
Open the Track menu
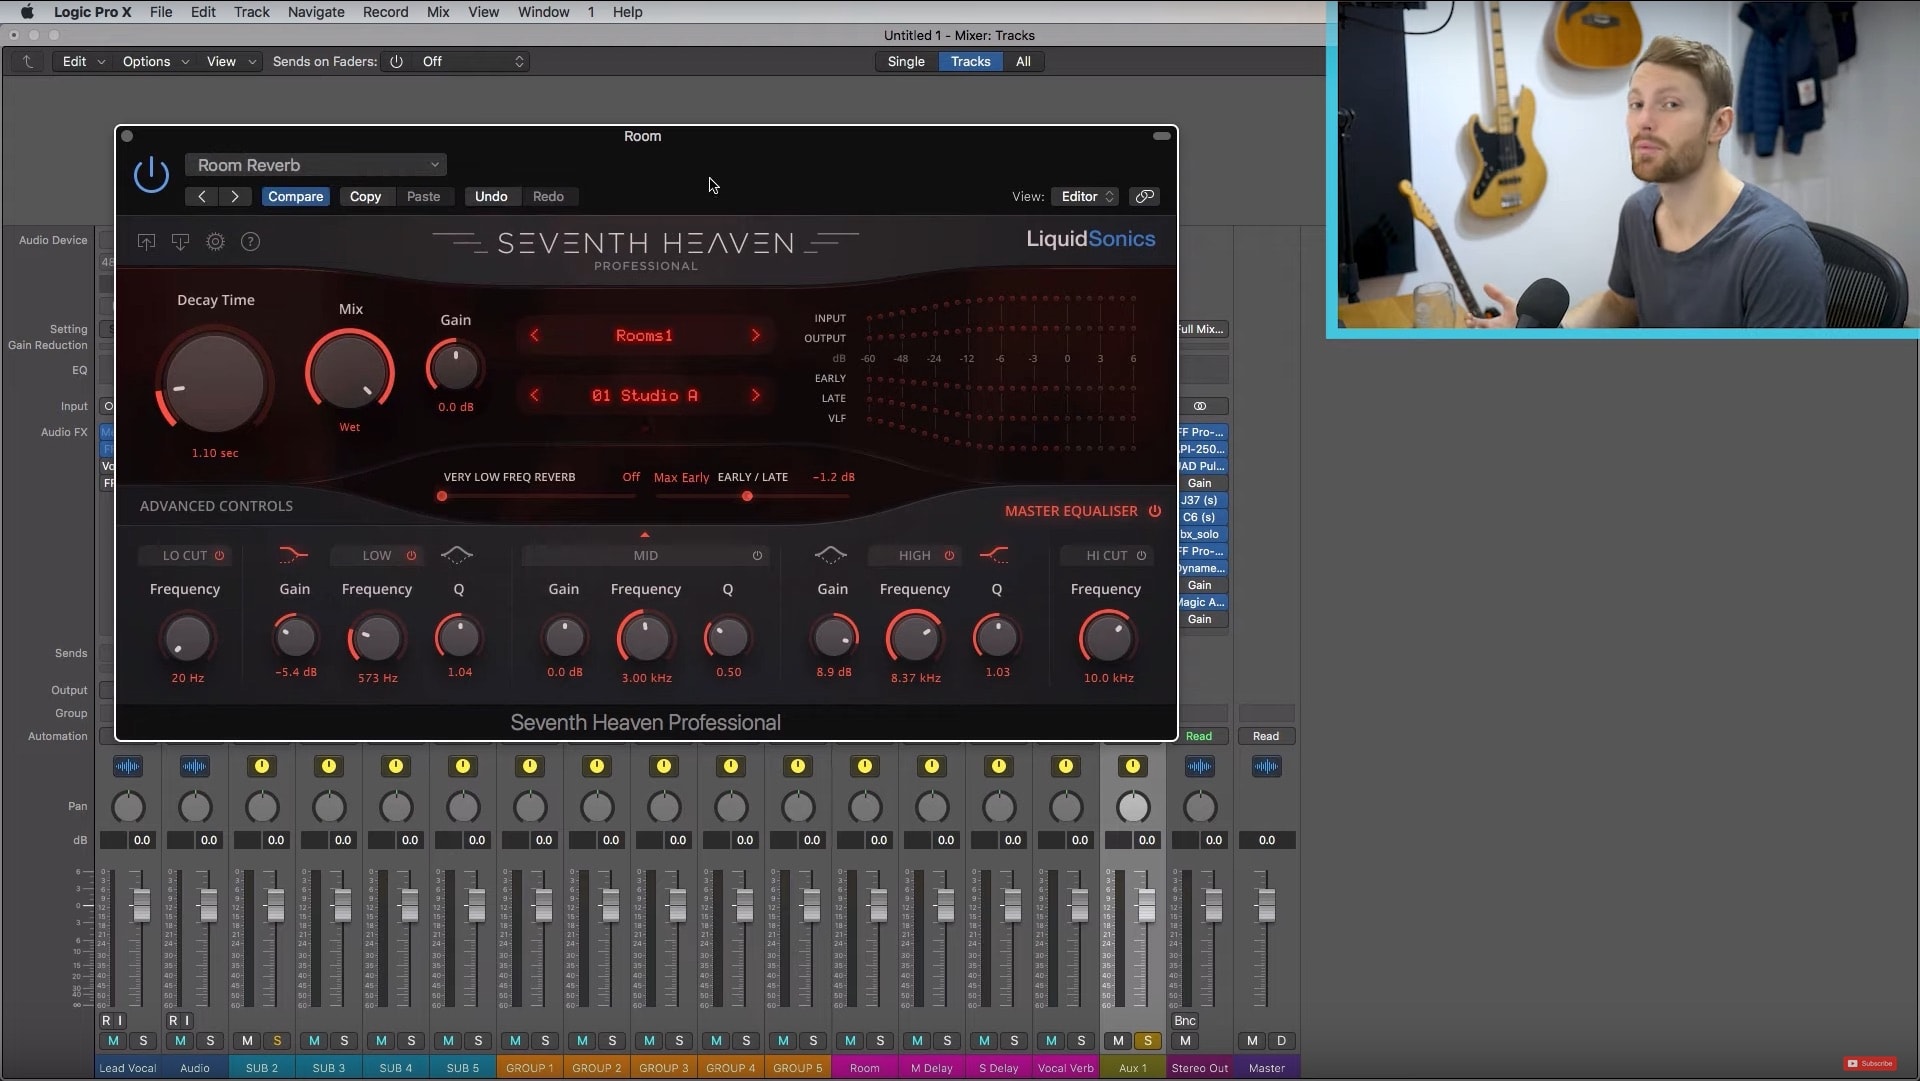(252, 12)
